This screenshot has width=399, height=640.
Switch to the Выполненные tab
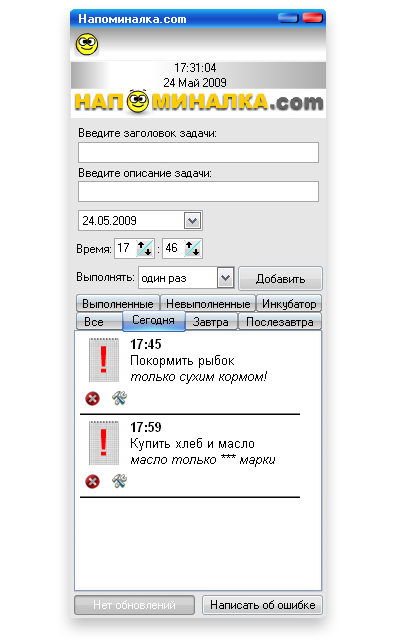pyautogui.click(x=118, y=304)
